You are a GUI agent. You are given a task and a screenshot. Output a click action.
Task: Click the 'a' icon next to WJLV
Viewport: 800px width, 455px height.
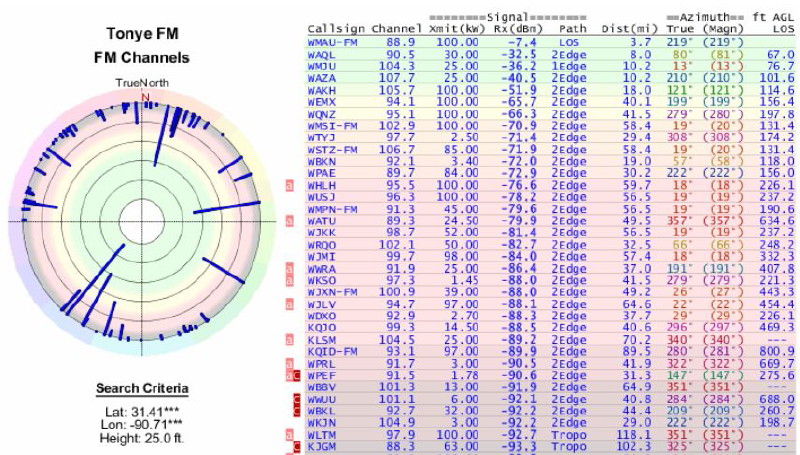click(x=289, y=303)
